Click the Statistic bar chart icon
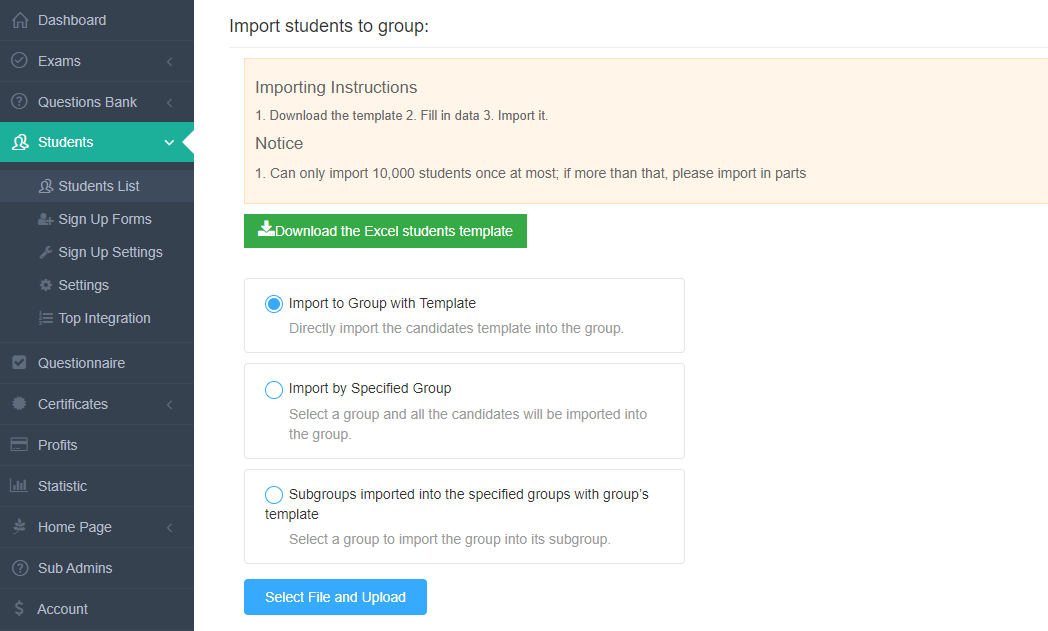 coord(19,485)
